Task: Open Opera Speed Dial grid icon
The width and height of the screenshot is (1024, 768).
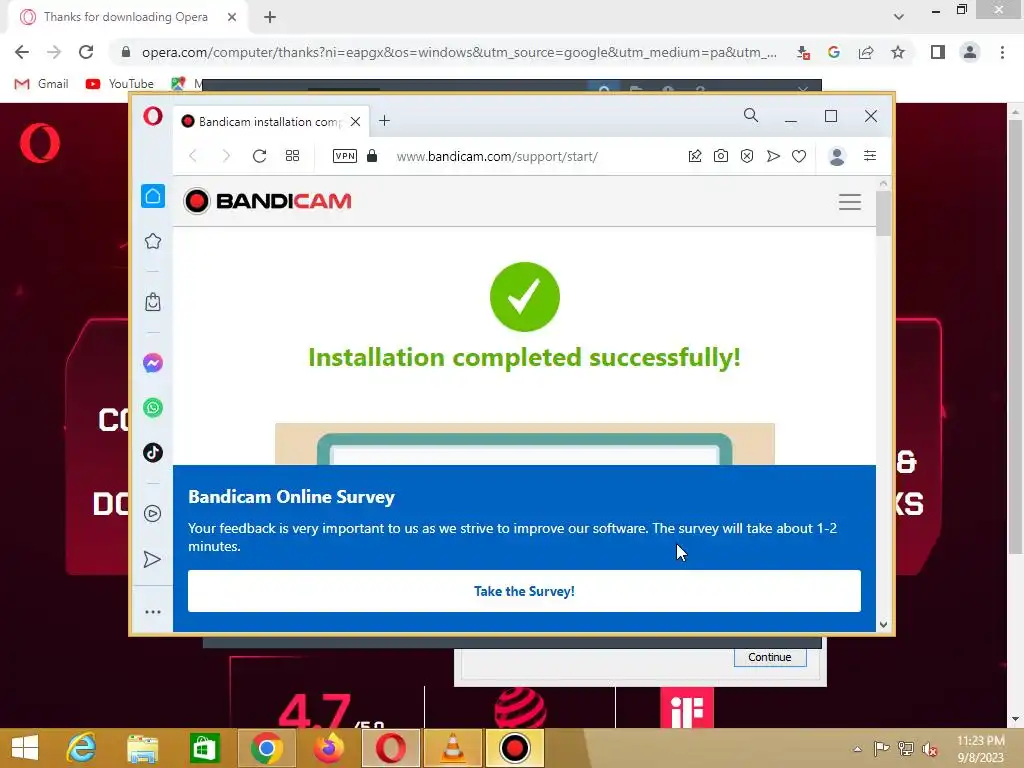Action: (293, 156)
